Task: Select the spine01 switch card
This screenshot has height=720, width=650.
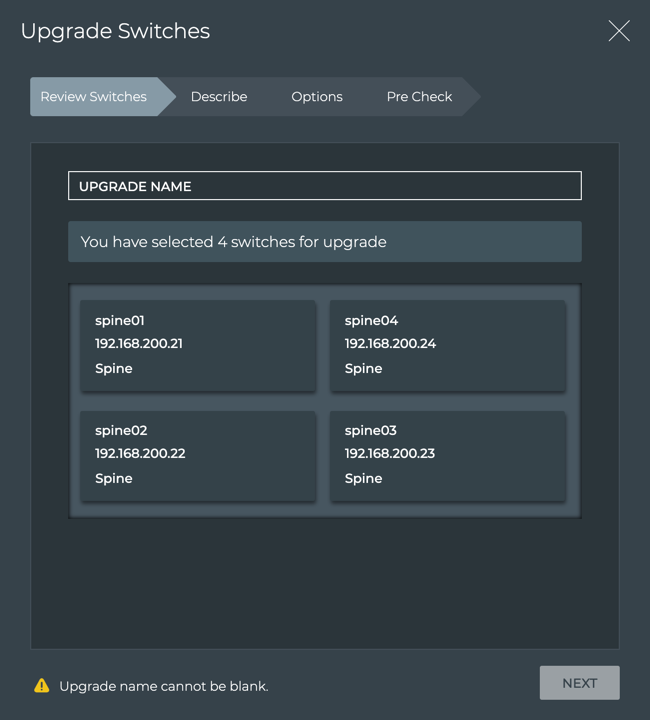Action: (x=198, y=345)
